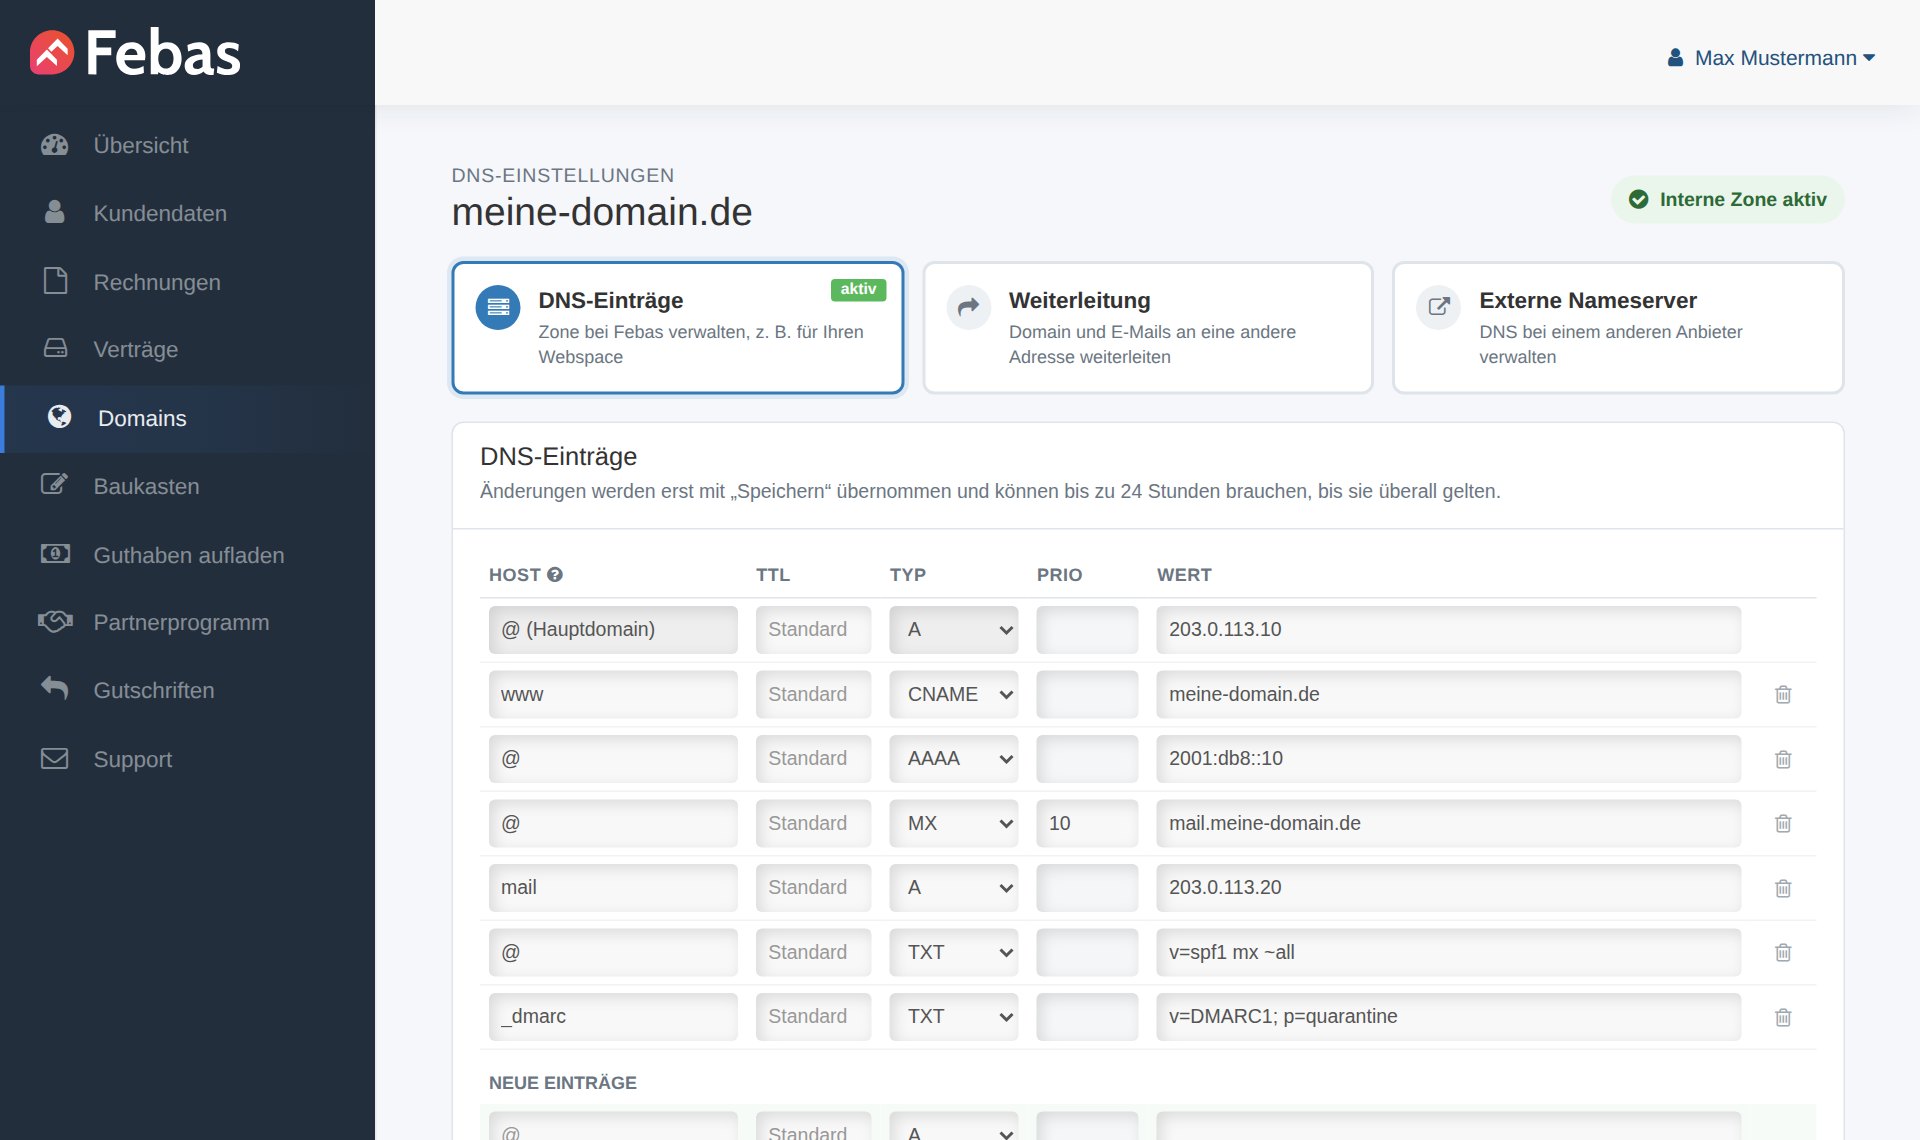Click the HOST help question-mark icon
The image size is (1920, 1140).
coord(555,575)
